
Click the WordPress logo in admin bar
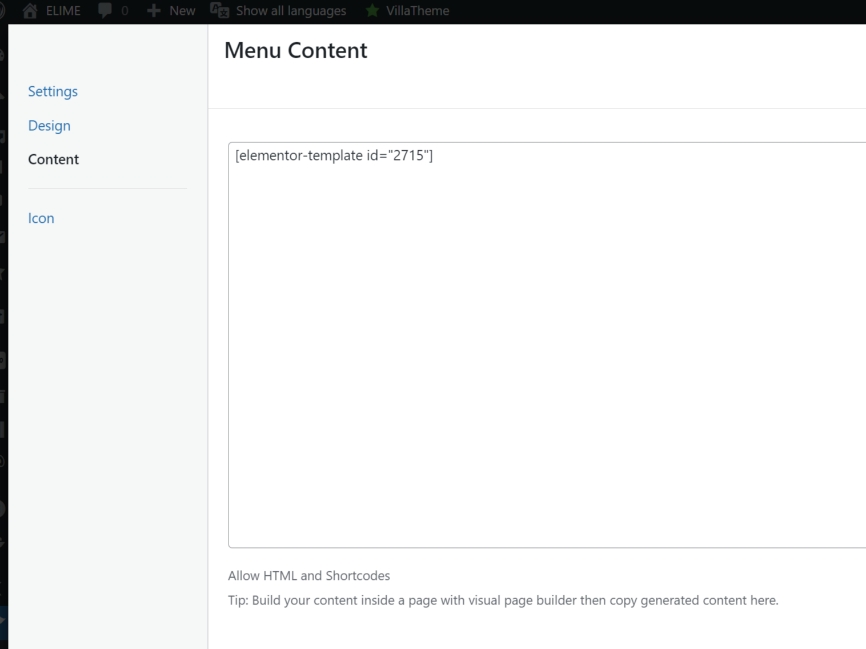[3, 11]
